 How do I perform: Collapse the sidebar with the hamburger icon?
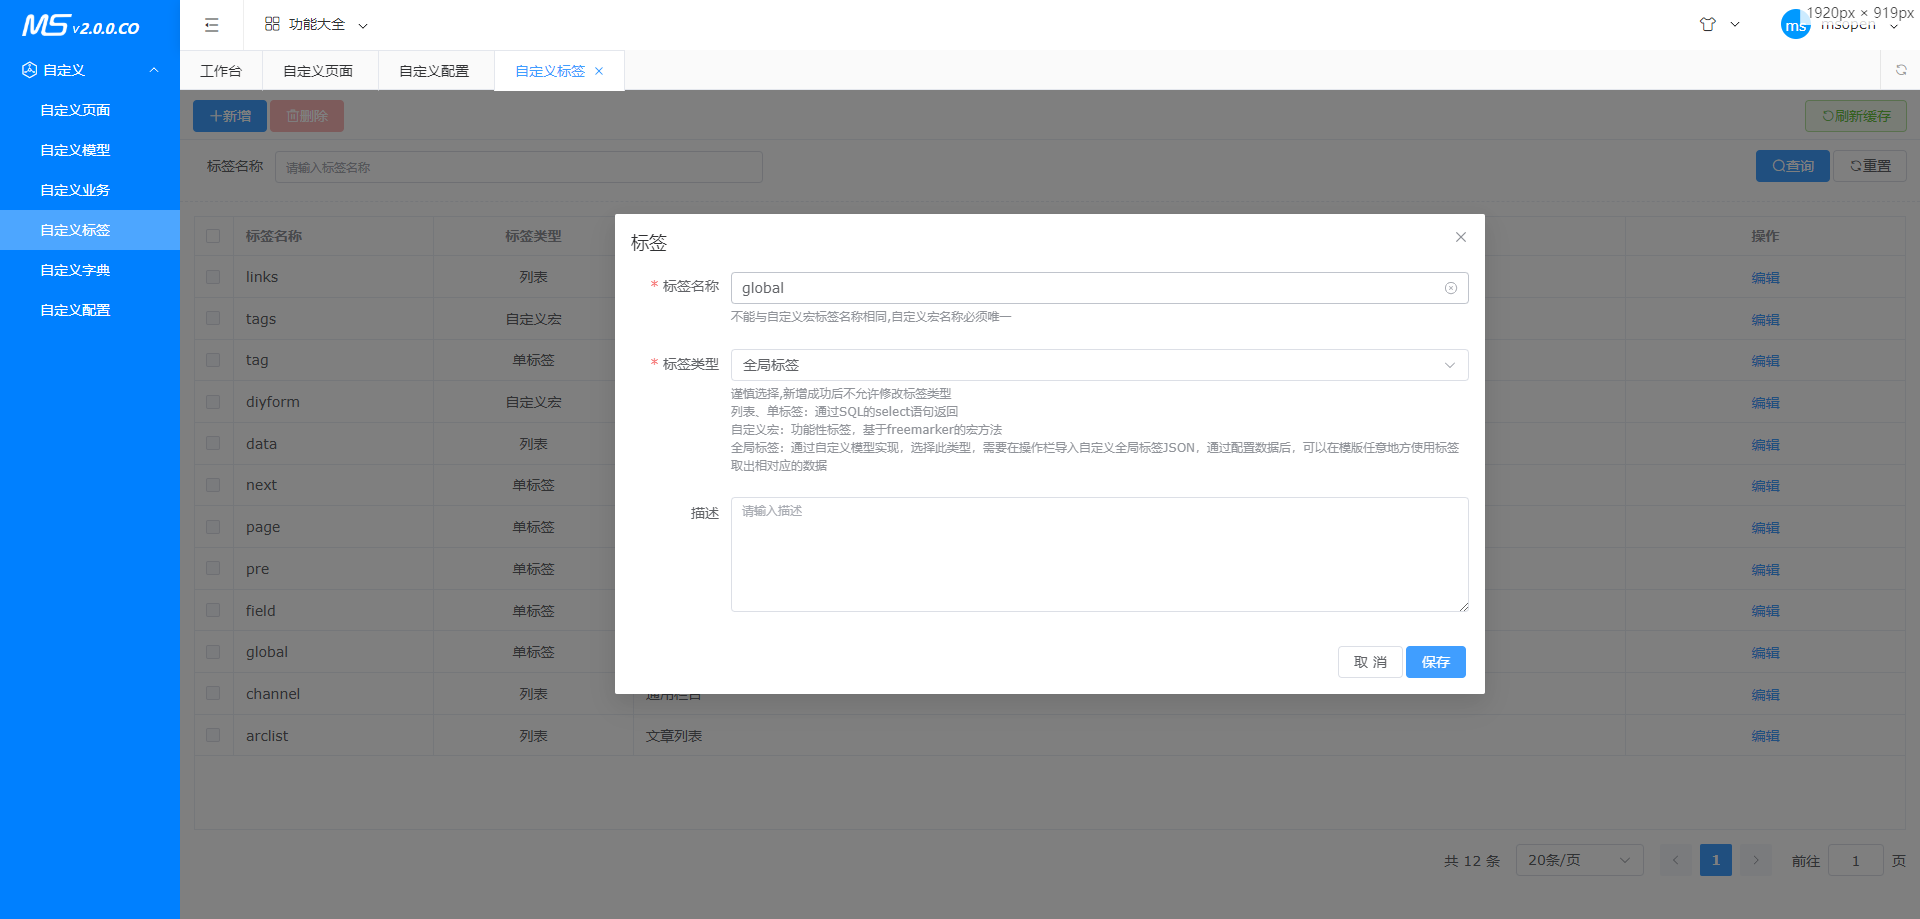tap(211, 25)
